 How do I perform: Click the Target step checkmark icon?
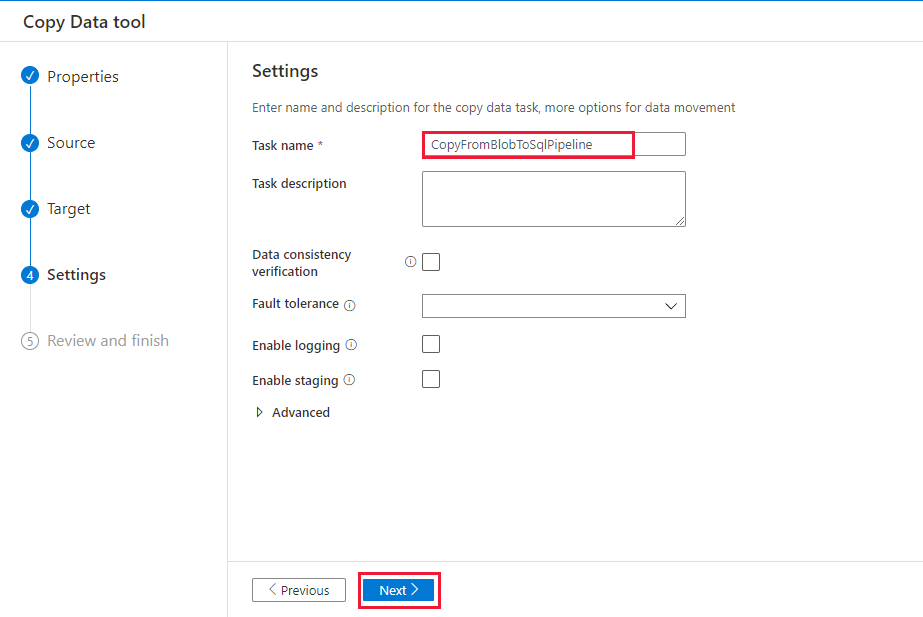29,208
